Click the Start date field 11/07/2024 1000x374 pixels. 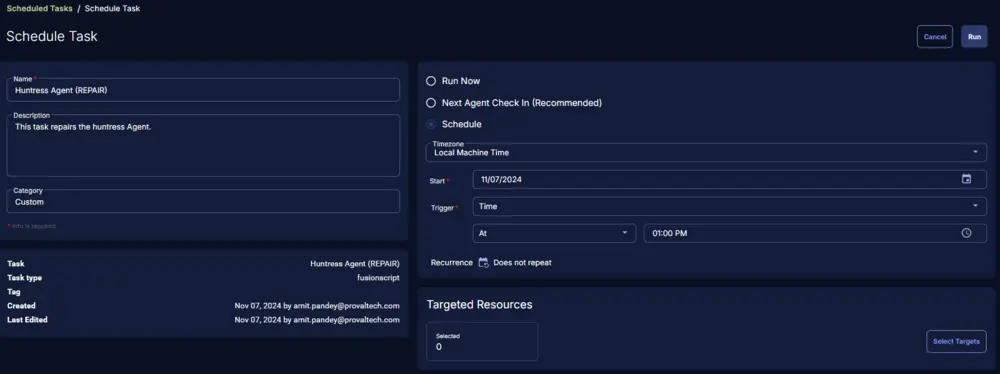click(x=730, y=179)
